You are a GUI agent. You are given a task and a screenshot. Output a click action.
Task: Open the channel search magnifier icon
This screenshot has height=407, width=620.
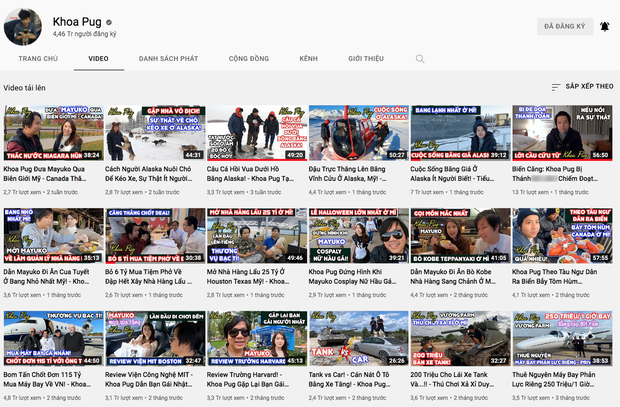420,59
